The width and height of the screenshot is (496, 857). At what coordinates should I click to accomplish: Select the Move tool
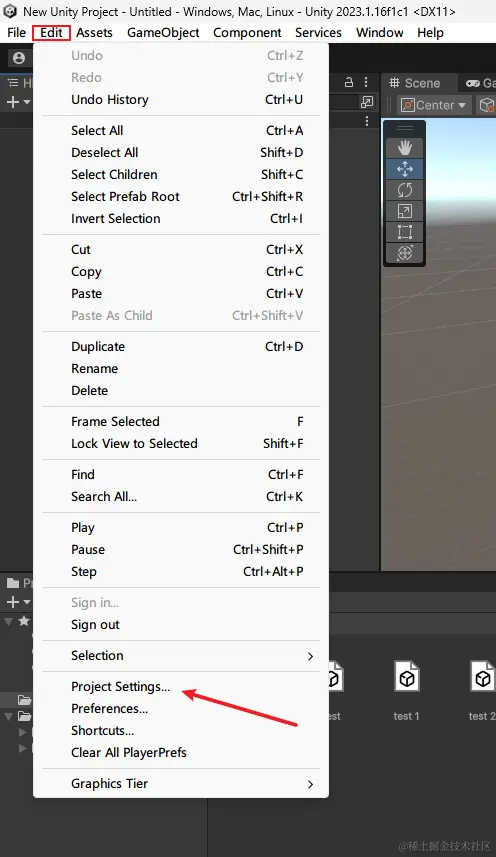click(x=404, y=169)
